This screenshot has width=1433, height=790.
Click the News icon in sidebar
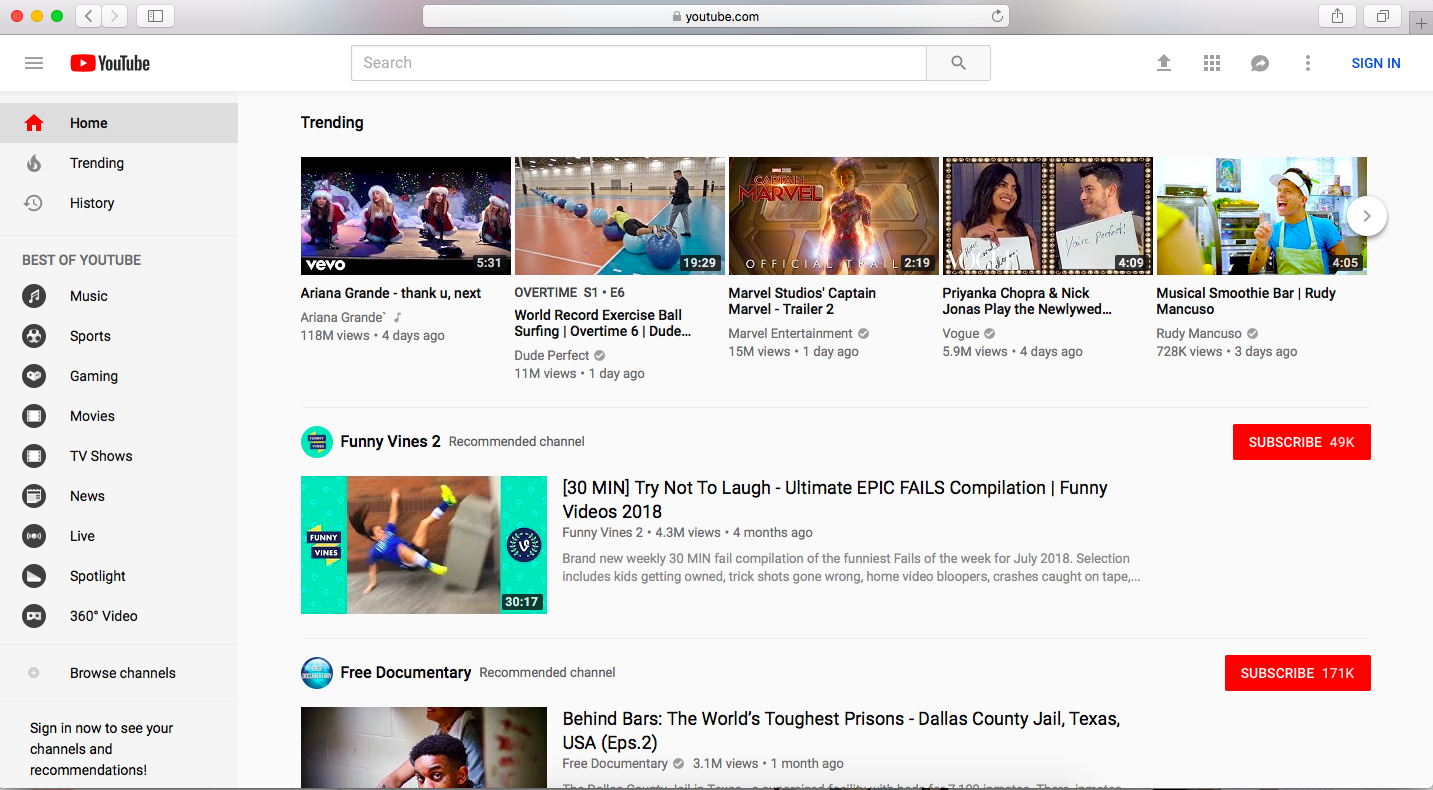(x=34, y=496)
